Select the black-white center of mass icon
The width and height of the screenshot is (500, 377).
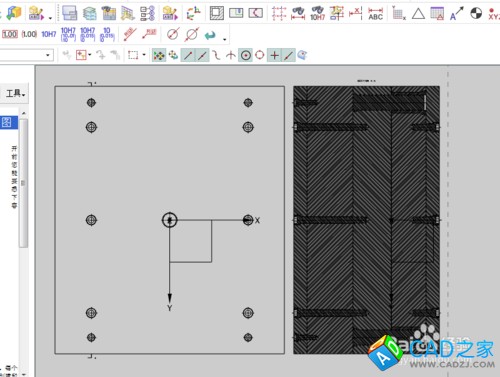(x=476, y=13)
